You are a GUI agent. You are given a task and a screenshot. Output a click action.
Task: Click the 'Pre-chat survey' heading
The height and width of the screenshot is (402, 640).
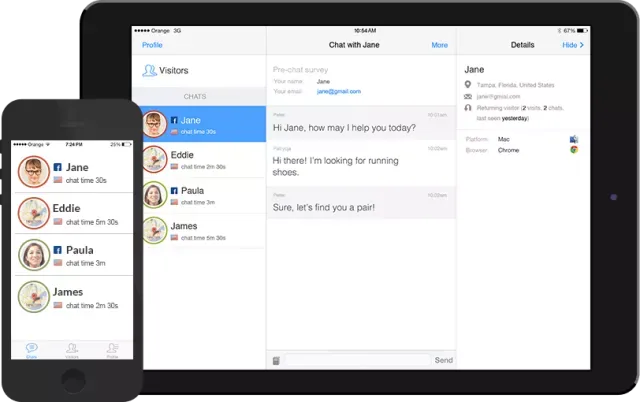pyautogui.click(x=300, y=70)
